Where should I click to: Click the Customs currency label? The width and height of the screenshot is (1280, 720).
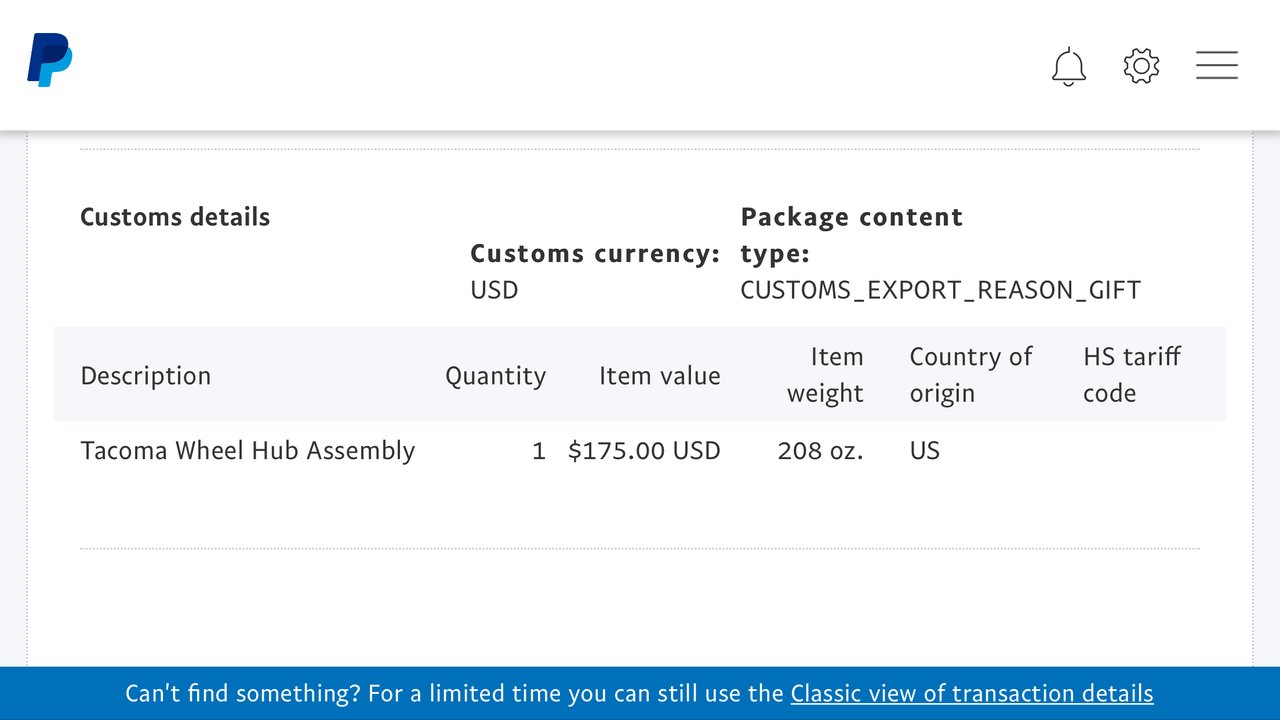(x=595, y=254)
